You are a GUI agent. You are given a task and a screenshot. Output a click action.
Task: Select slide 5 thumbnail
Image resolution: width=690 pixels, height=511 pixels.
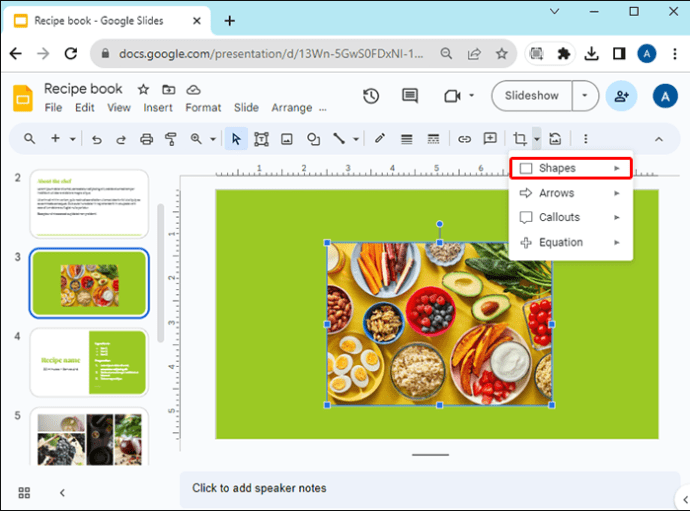(89, 437)
